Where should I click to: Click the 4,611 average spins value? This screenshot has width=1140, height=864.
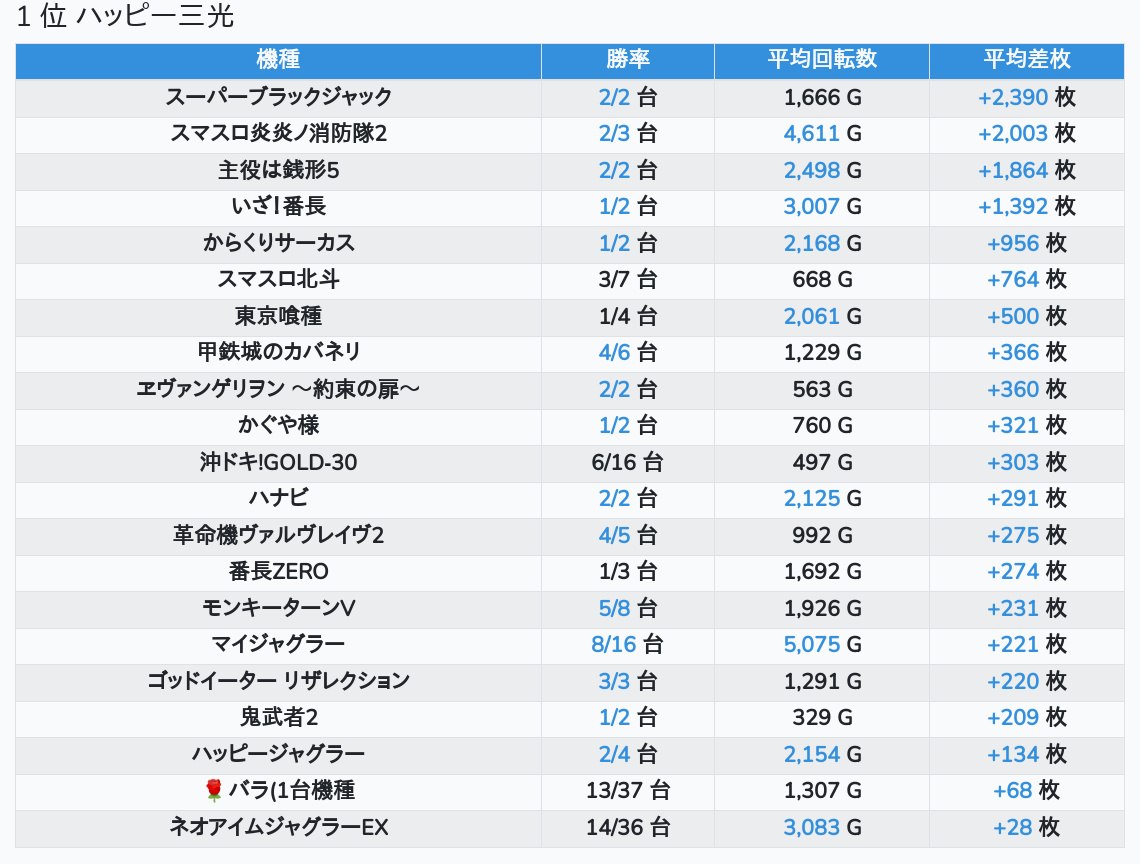[x=811, y=133]
